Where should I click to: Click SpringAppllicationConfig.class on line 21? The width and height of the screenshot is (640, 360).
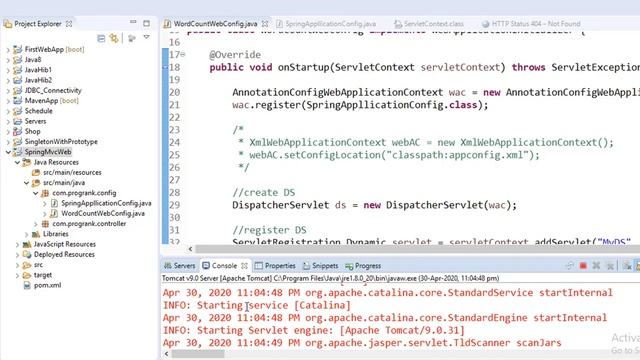tap(391, 105)
